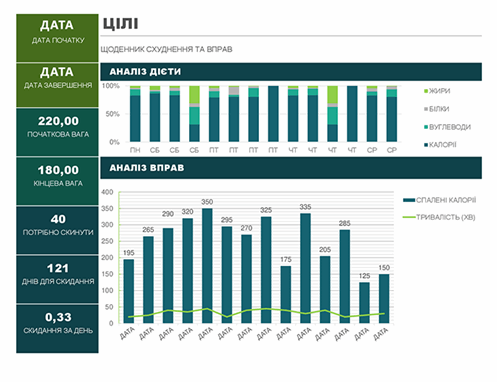Screen dimensions: 498x382
Task: Select the СПАЛЕНІ КАЛОРІЇ legend item
Action: (439, 200)
